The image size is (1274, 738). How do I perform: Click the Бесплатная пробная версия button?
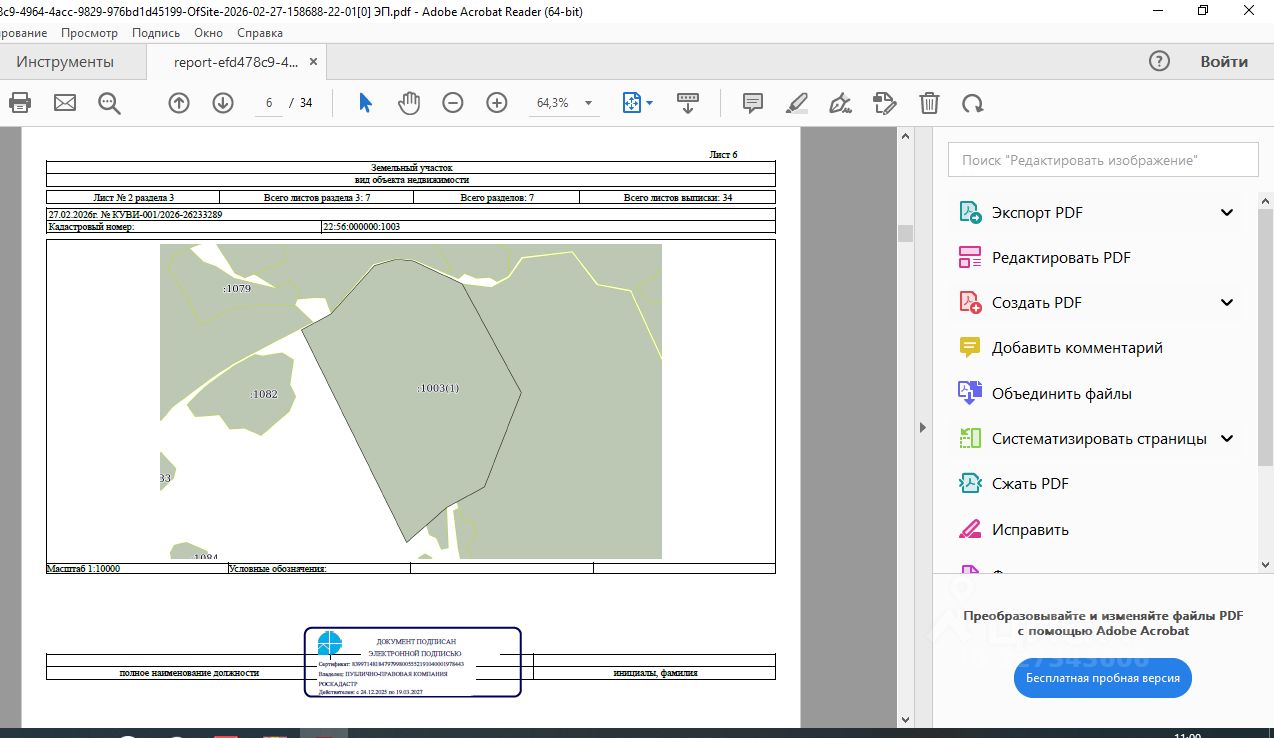pos(1102,678)
